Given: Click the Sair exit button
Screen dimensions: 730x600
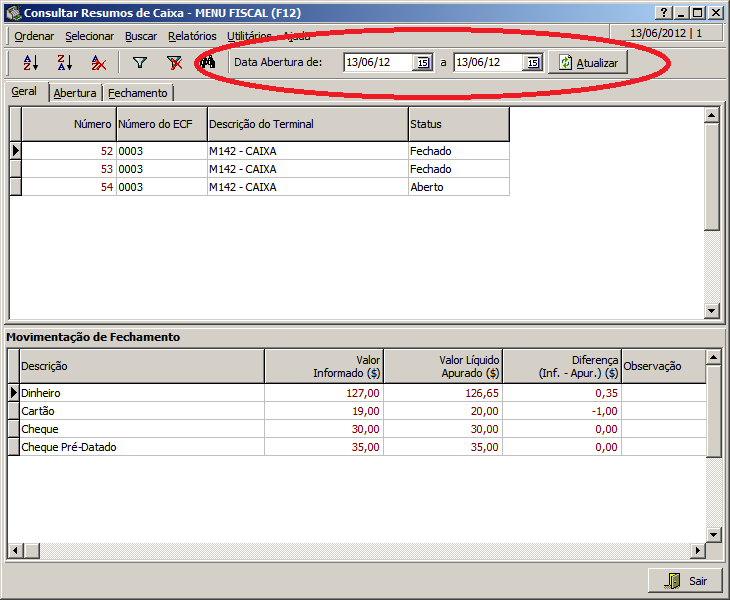Looking at the screenshot, I should (685, 580).
